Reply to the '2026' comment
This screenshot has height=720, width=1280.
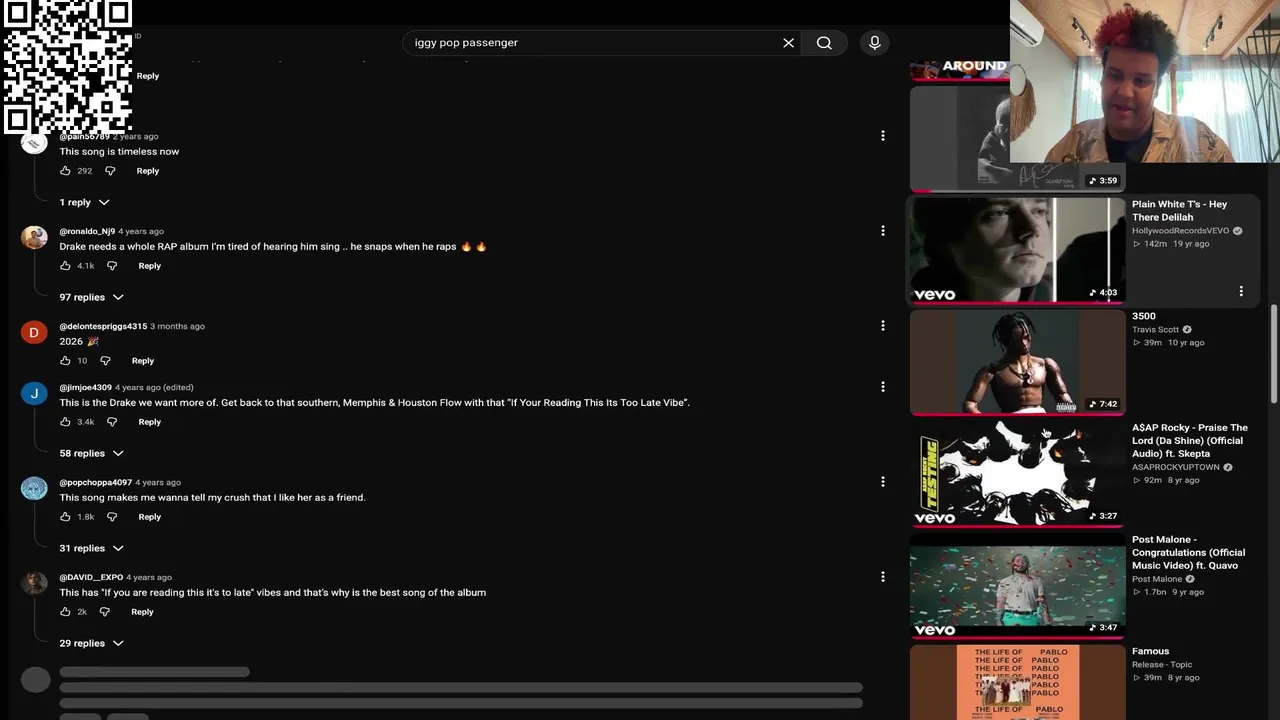click(143, 361)
